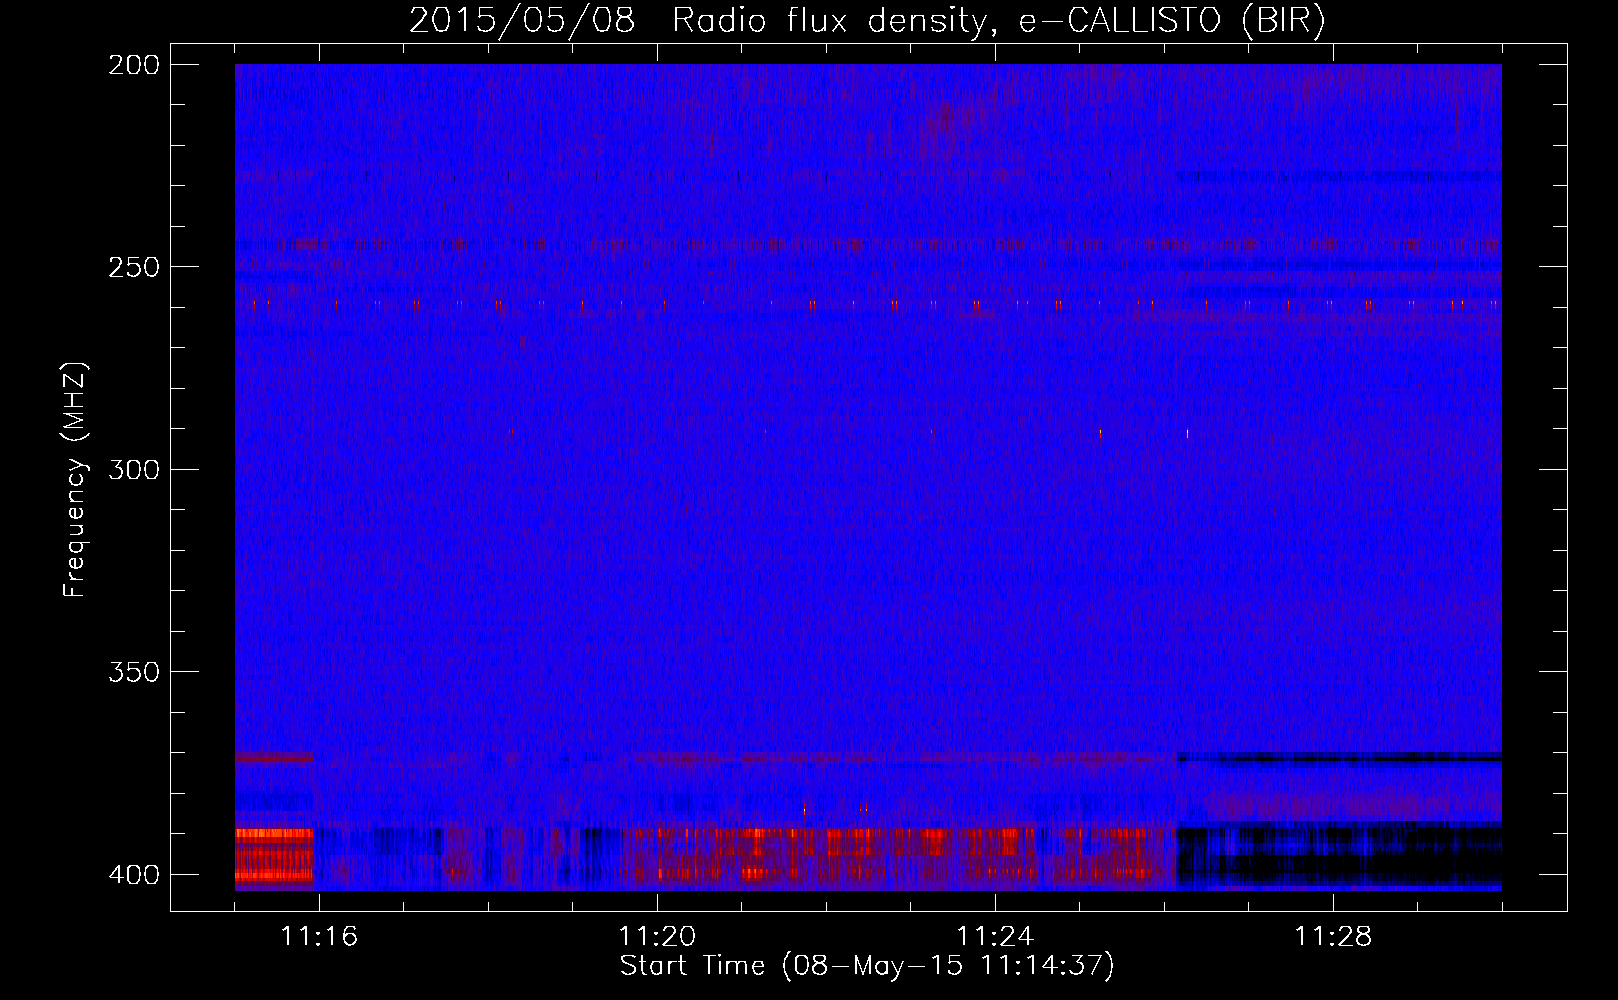Click the 250 frequency tick label
The width and height of the screenshot is (1618, 1000).
point(133,267)
